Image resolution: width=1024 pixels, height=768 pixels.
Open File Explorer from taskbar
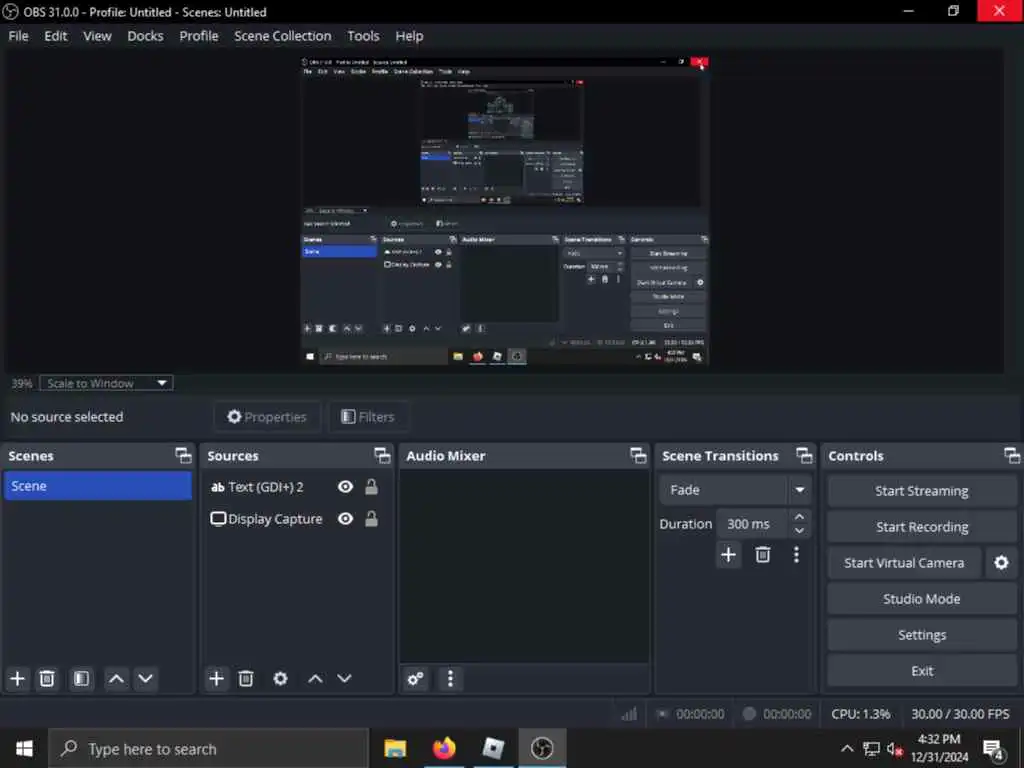395,748
